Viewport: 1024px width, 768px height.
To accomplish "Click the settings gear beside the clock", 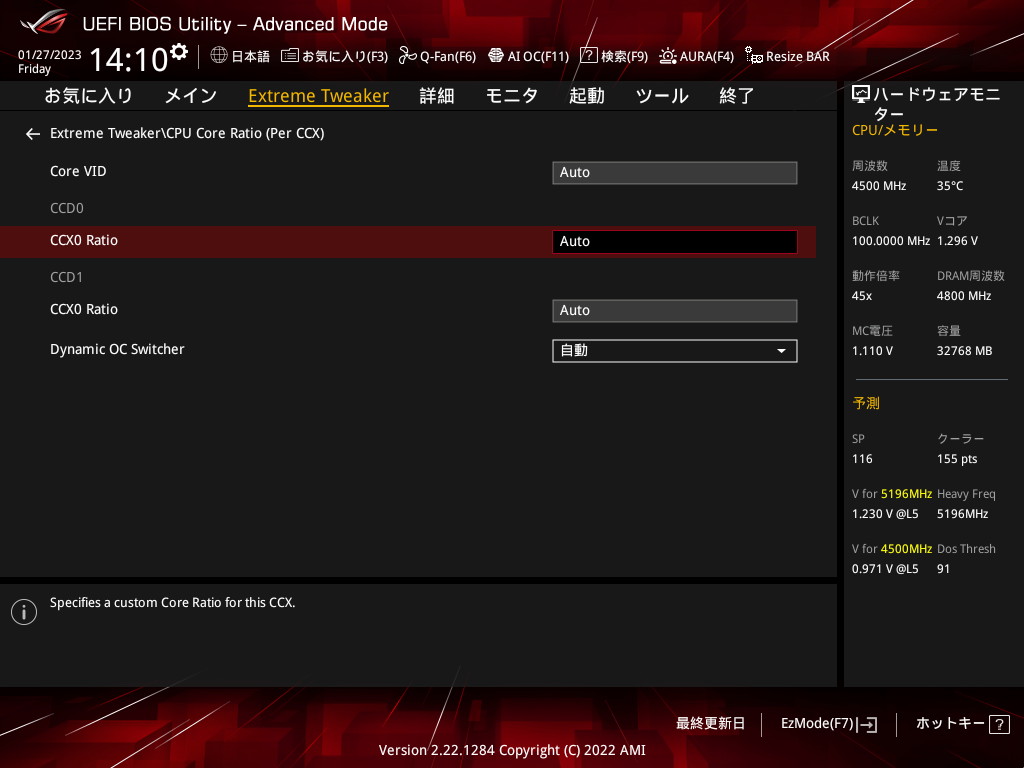I will [179, 52].
